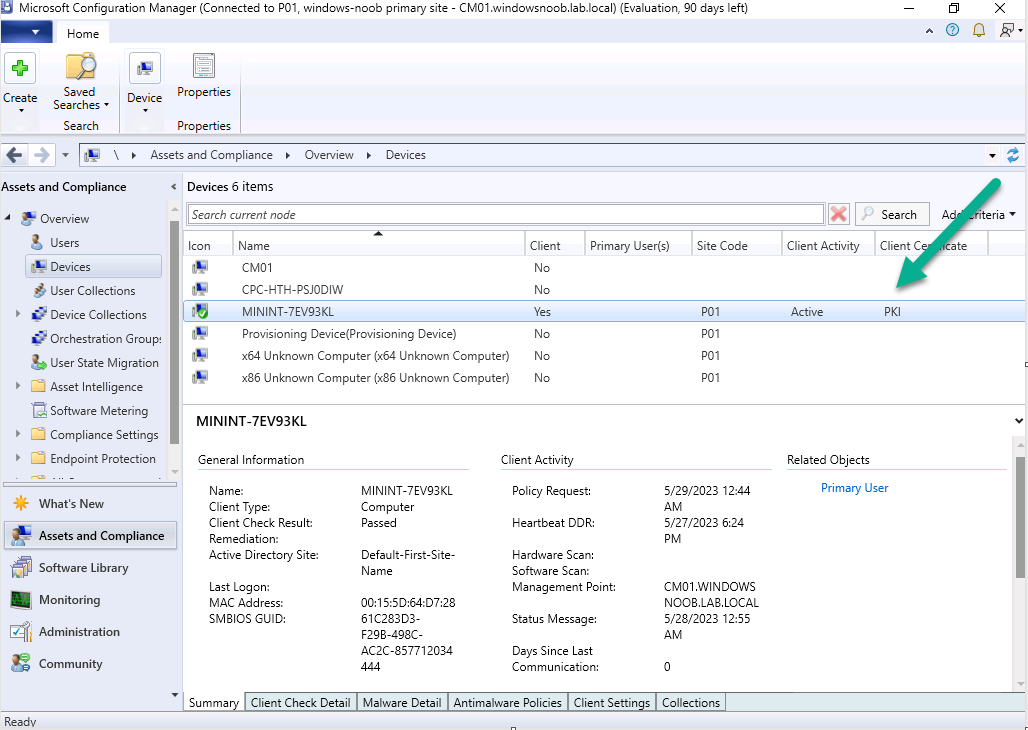Collapse the ribbon with the up chevron
Viewport: 1028px width, 730px height.
(x=929, y=31)
